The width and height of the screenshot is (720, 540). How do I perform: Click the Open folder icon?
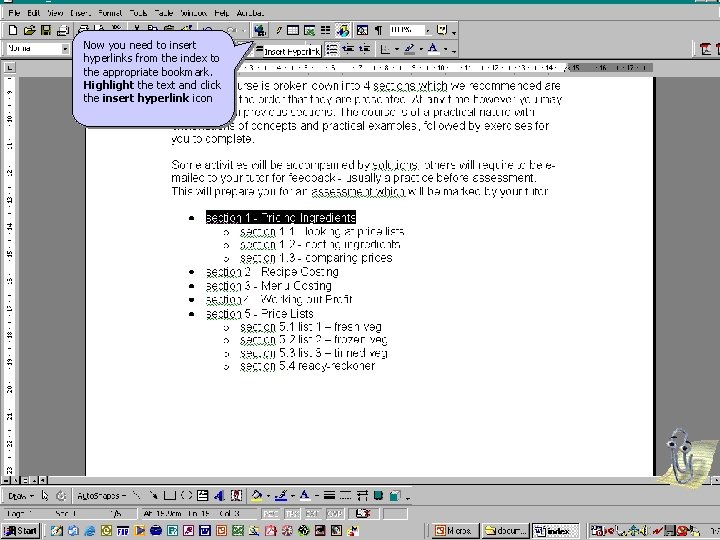click(x=29, y=30)
